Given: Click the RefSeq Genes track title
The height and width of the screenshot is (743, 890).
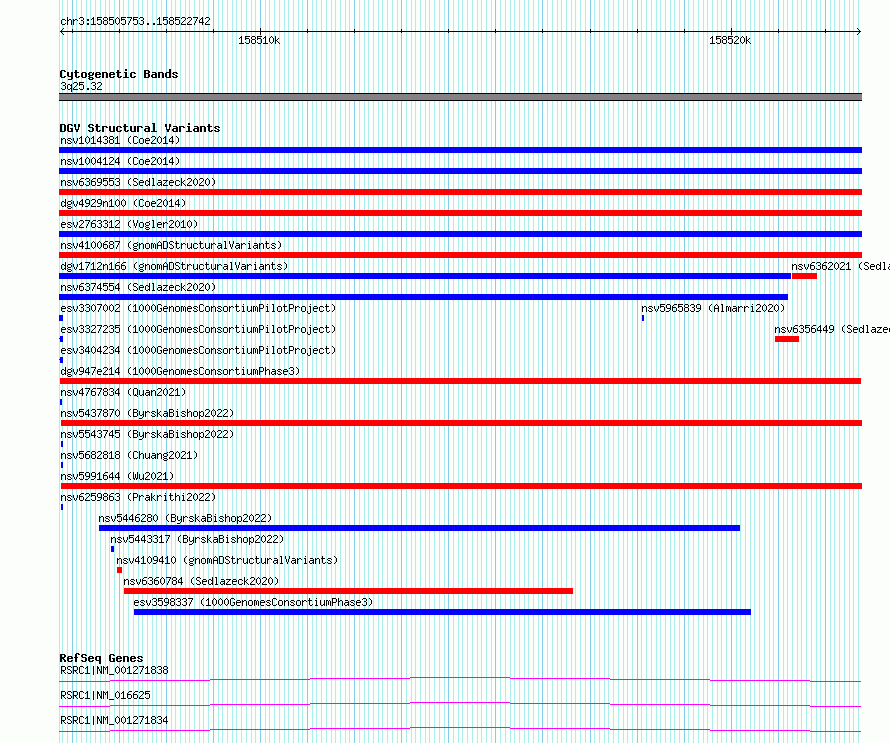Looking at the screenshot, I should coord(101,658).
